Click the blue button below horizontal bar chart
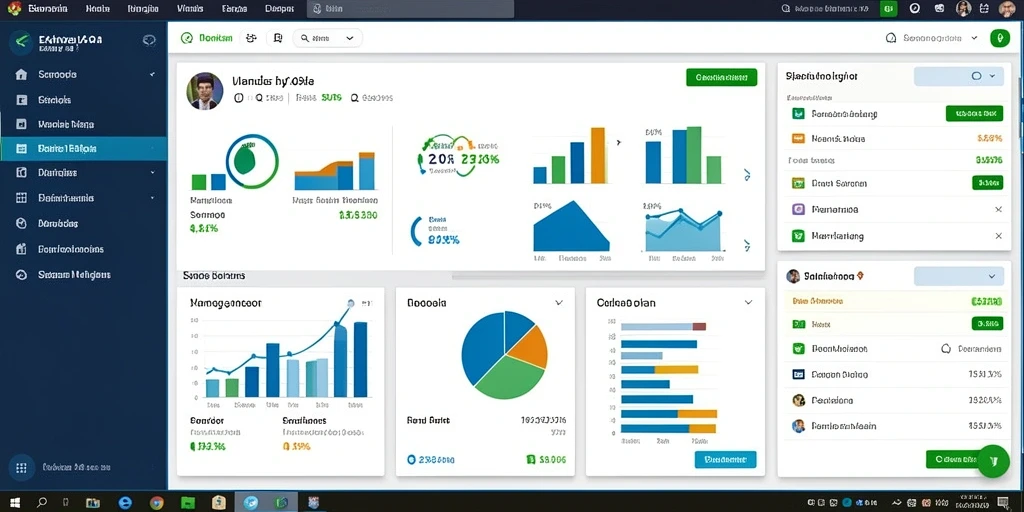The height and width of the screenshot is (512, 1024). (x=726, y=459)
